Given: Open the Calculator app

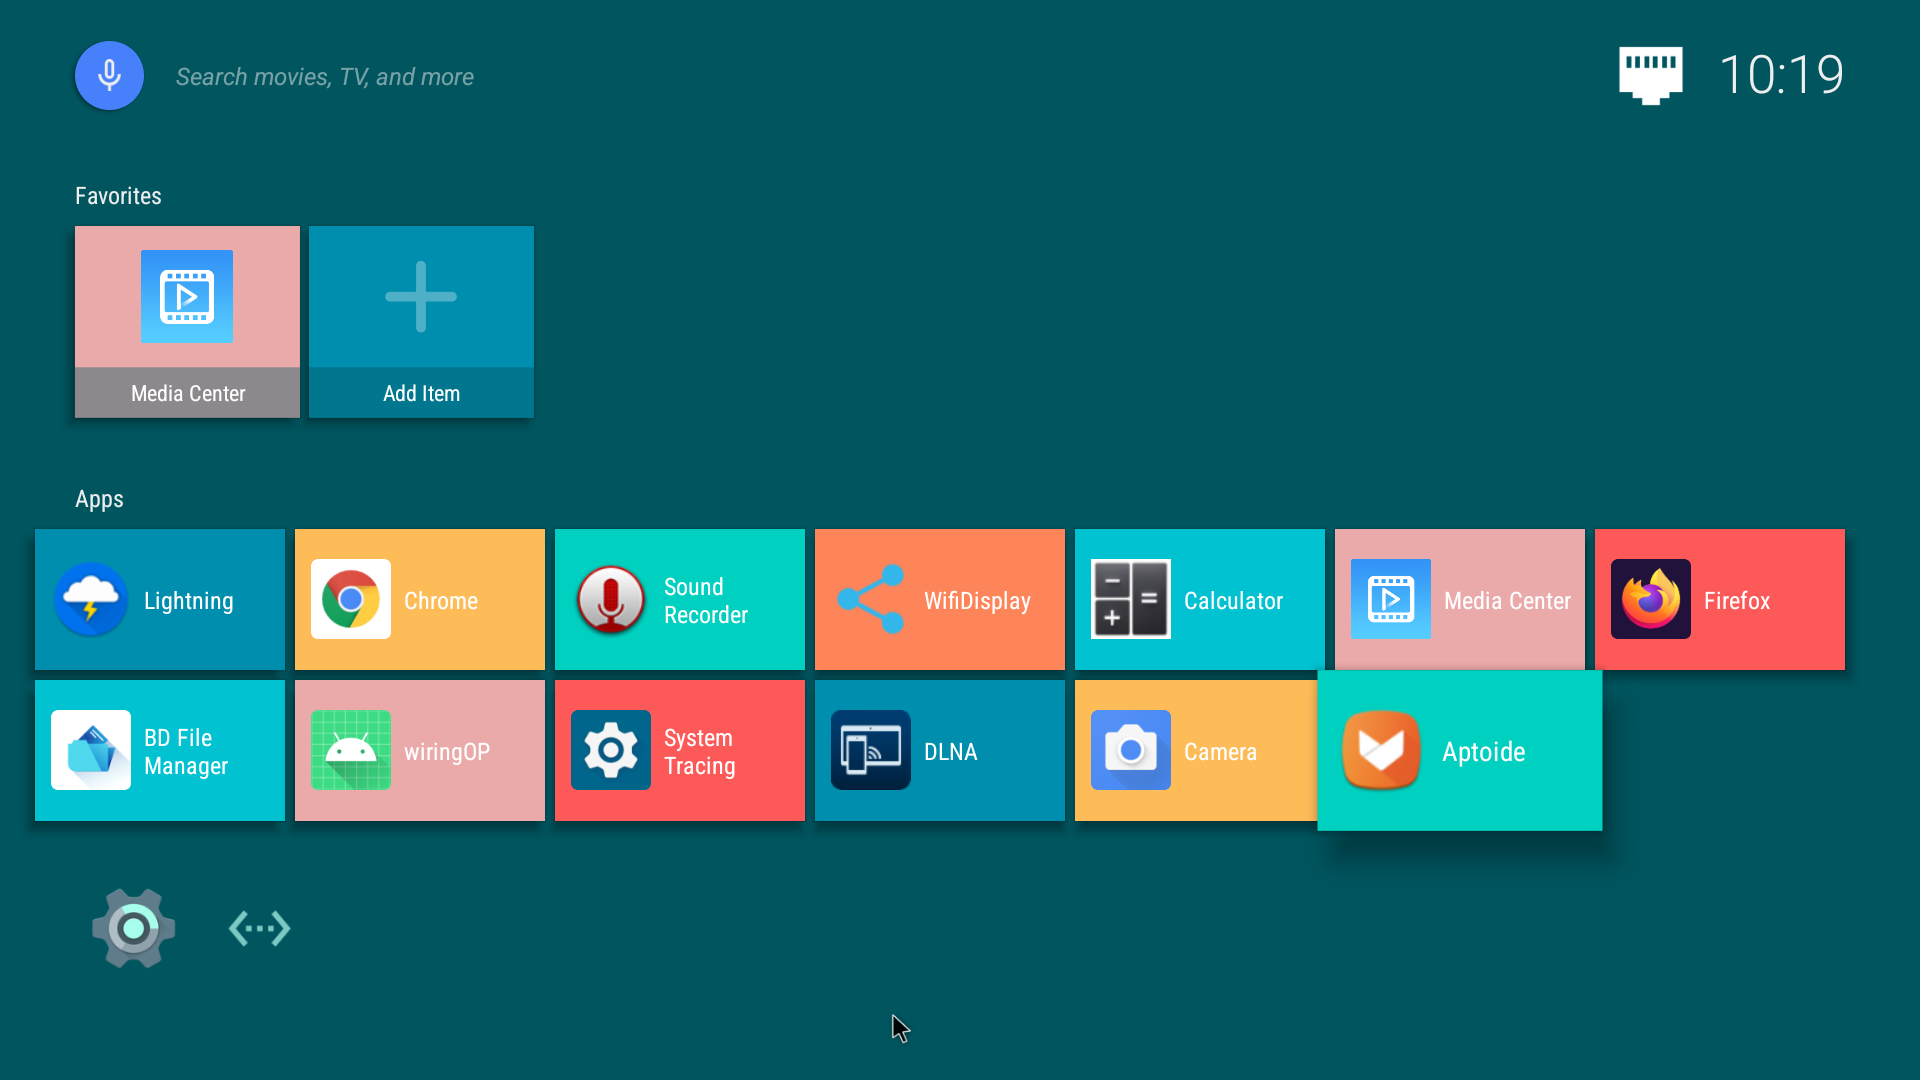Looking at the screenshot, I should coord(1200,600).
